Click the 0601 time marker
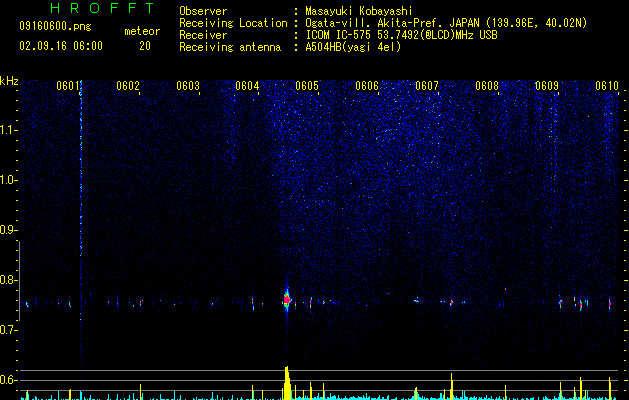 pyautogui.click(x=67, y=86)
